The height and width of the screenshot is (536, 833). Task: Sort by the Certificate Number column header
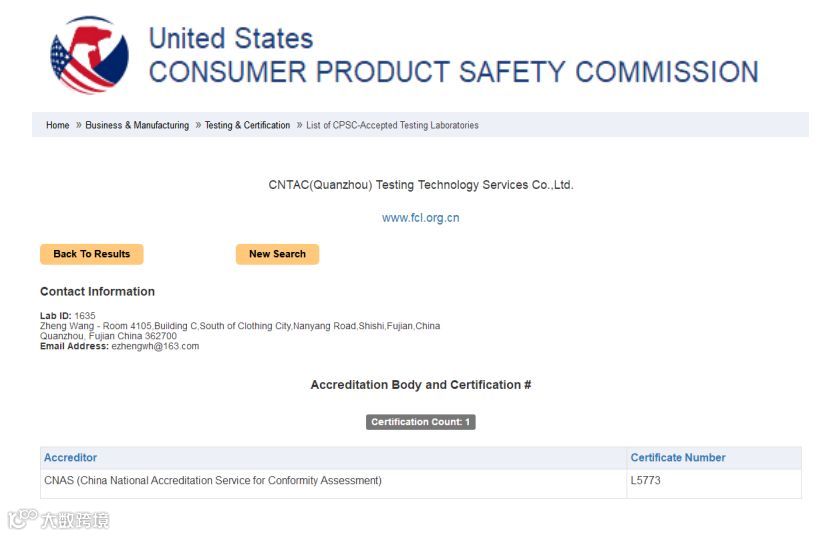[678, 458]
